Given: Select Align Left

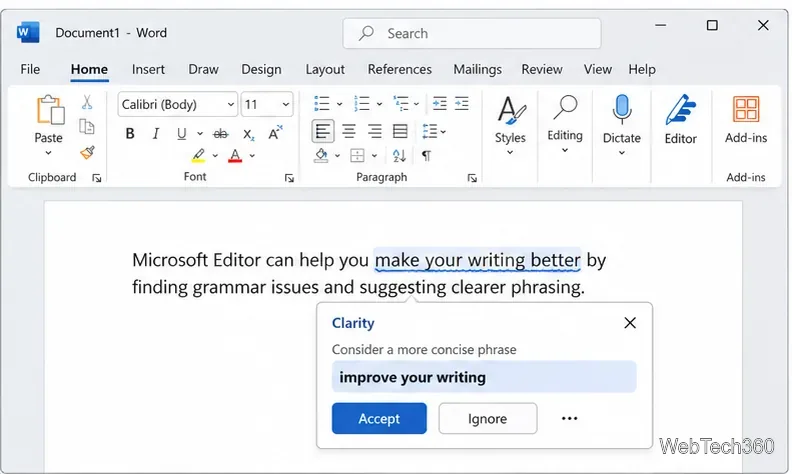Looking at the screenshot, I should point(323,132).
